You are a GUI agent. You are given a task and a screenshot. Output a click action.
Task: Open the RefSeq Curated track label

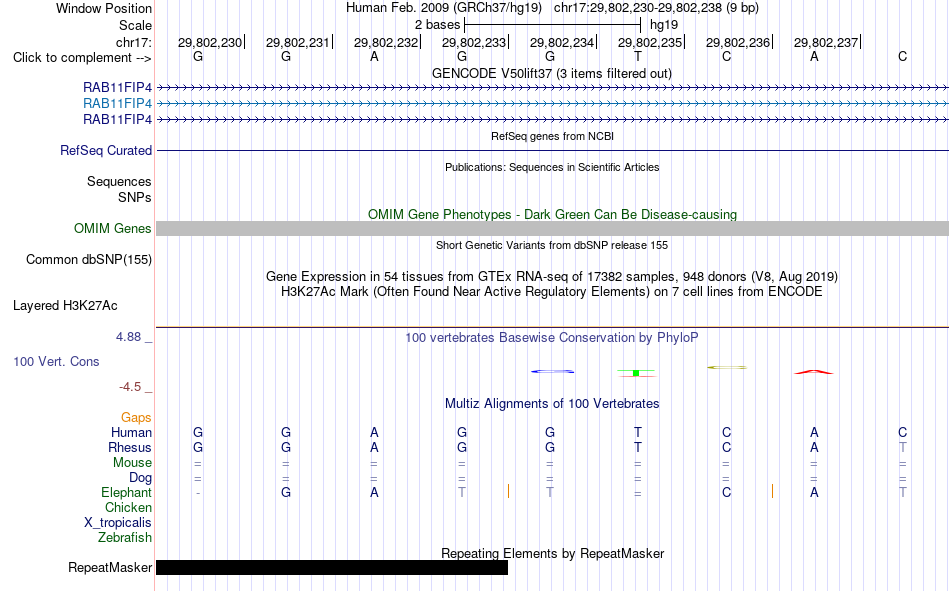click(106, 150)
